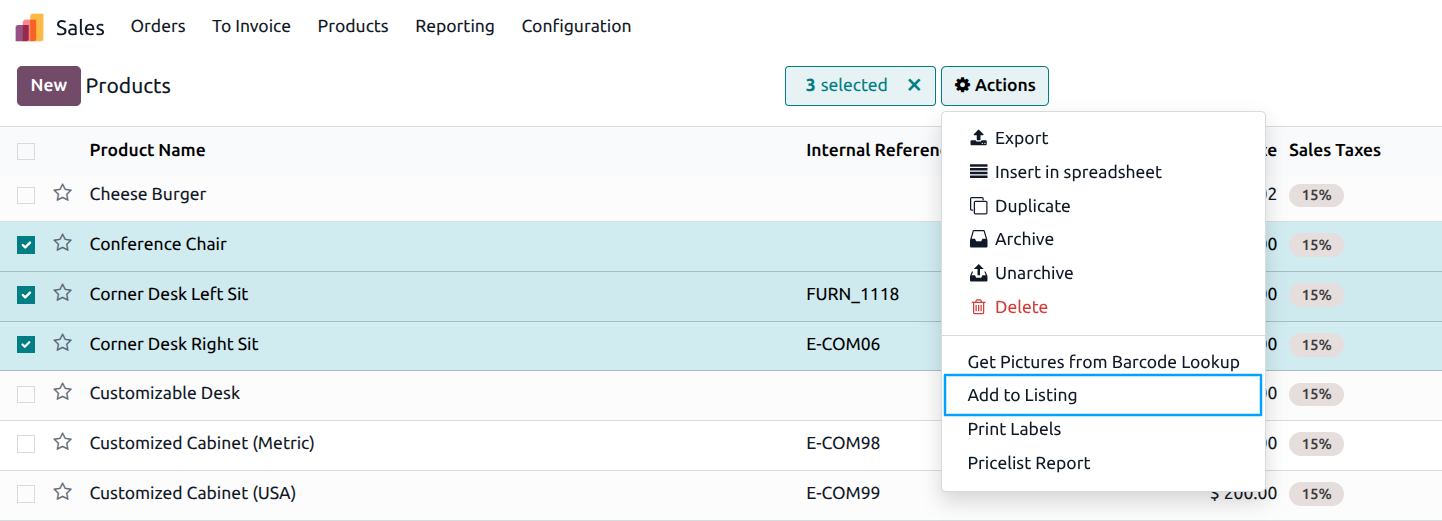This screenshot has width=1442, height=521.
Task: Open the Reporting menu
Action: [455, 26]
